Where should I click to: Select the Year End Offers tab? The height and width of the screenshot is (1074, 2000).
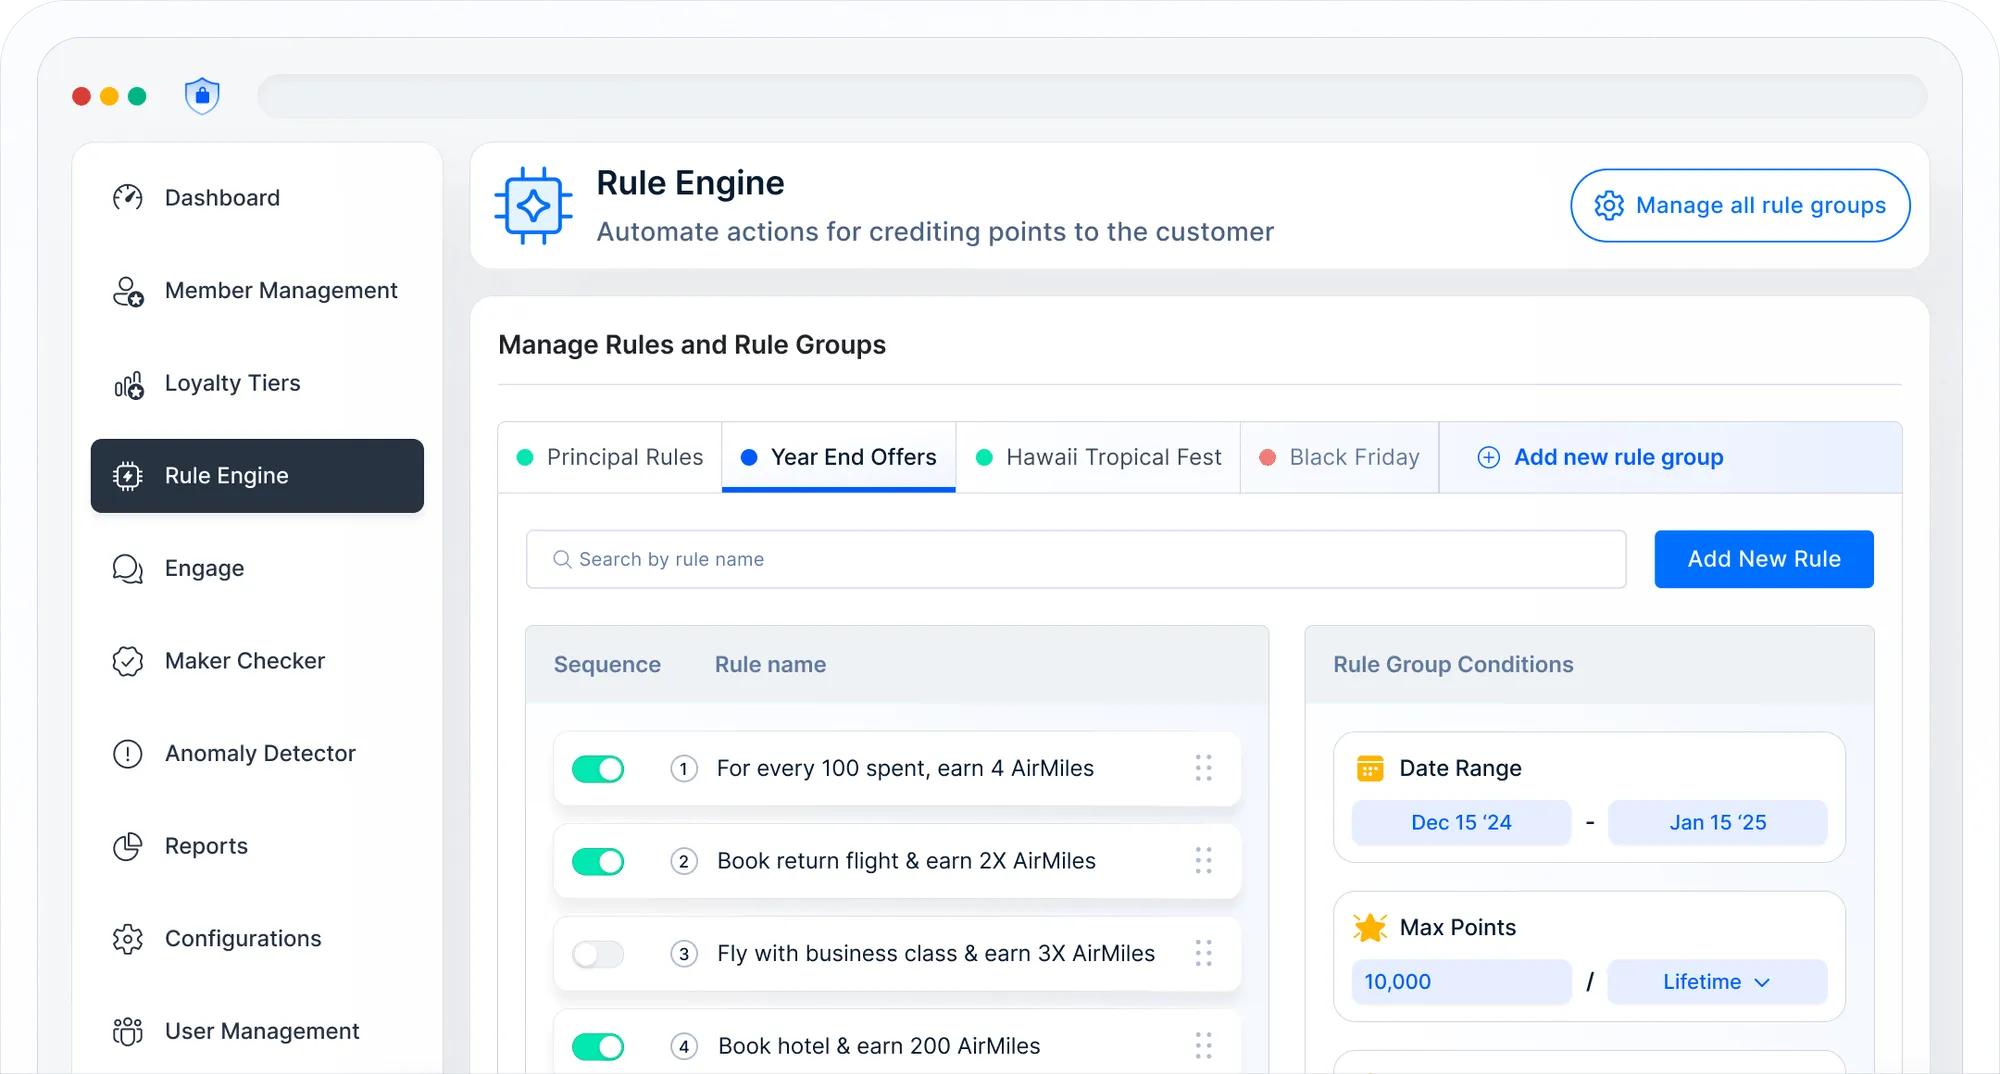pyautogui.click(x=839, y=457)
